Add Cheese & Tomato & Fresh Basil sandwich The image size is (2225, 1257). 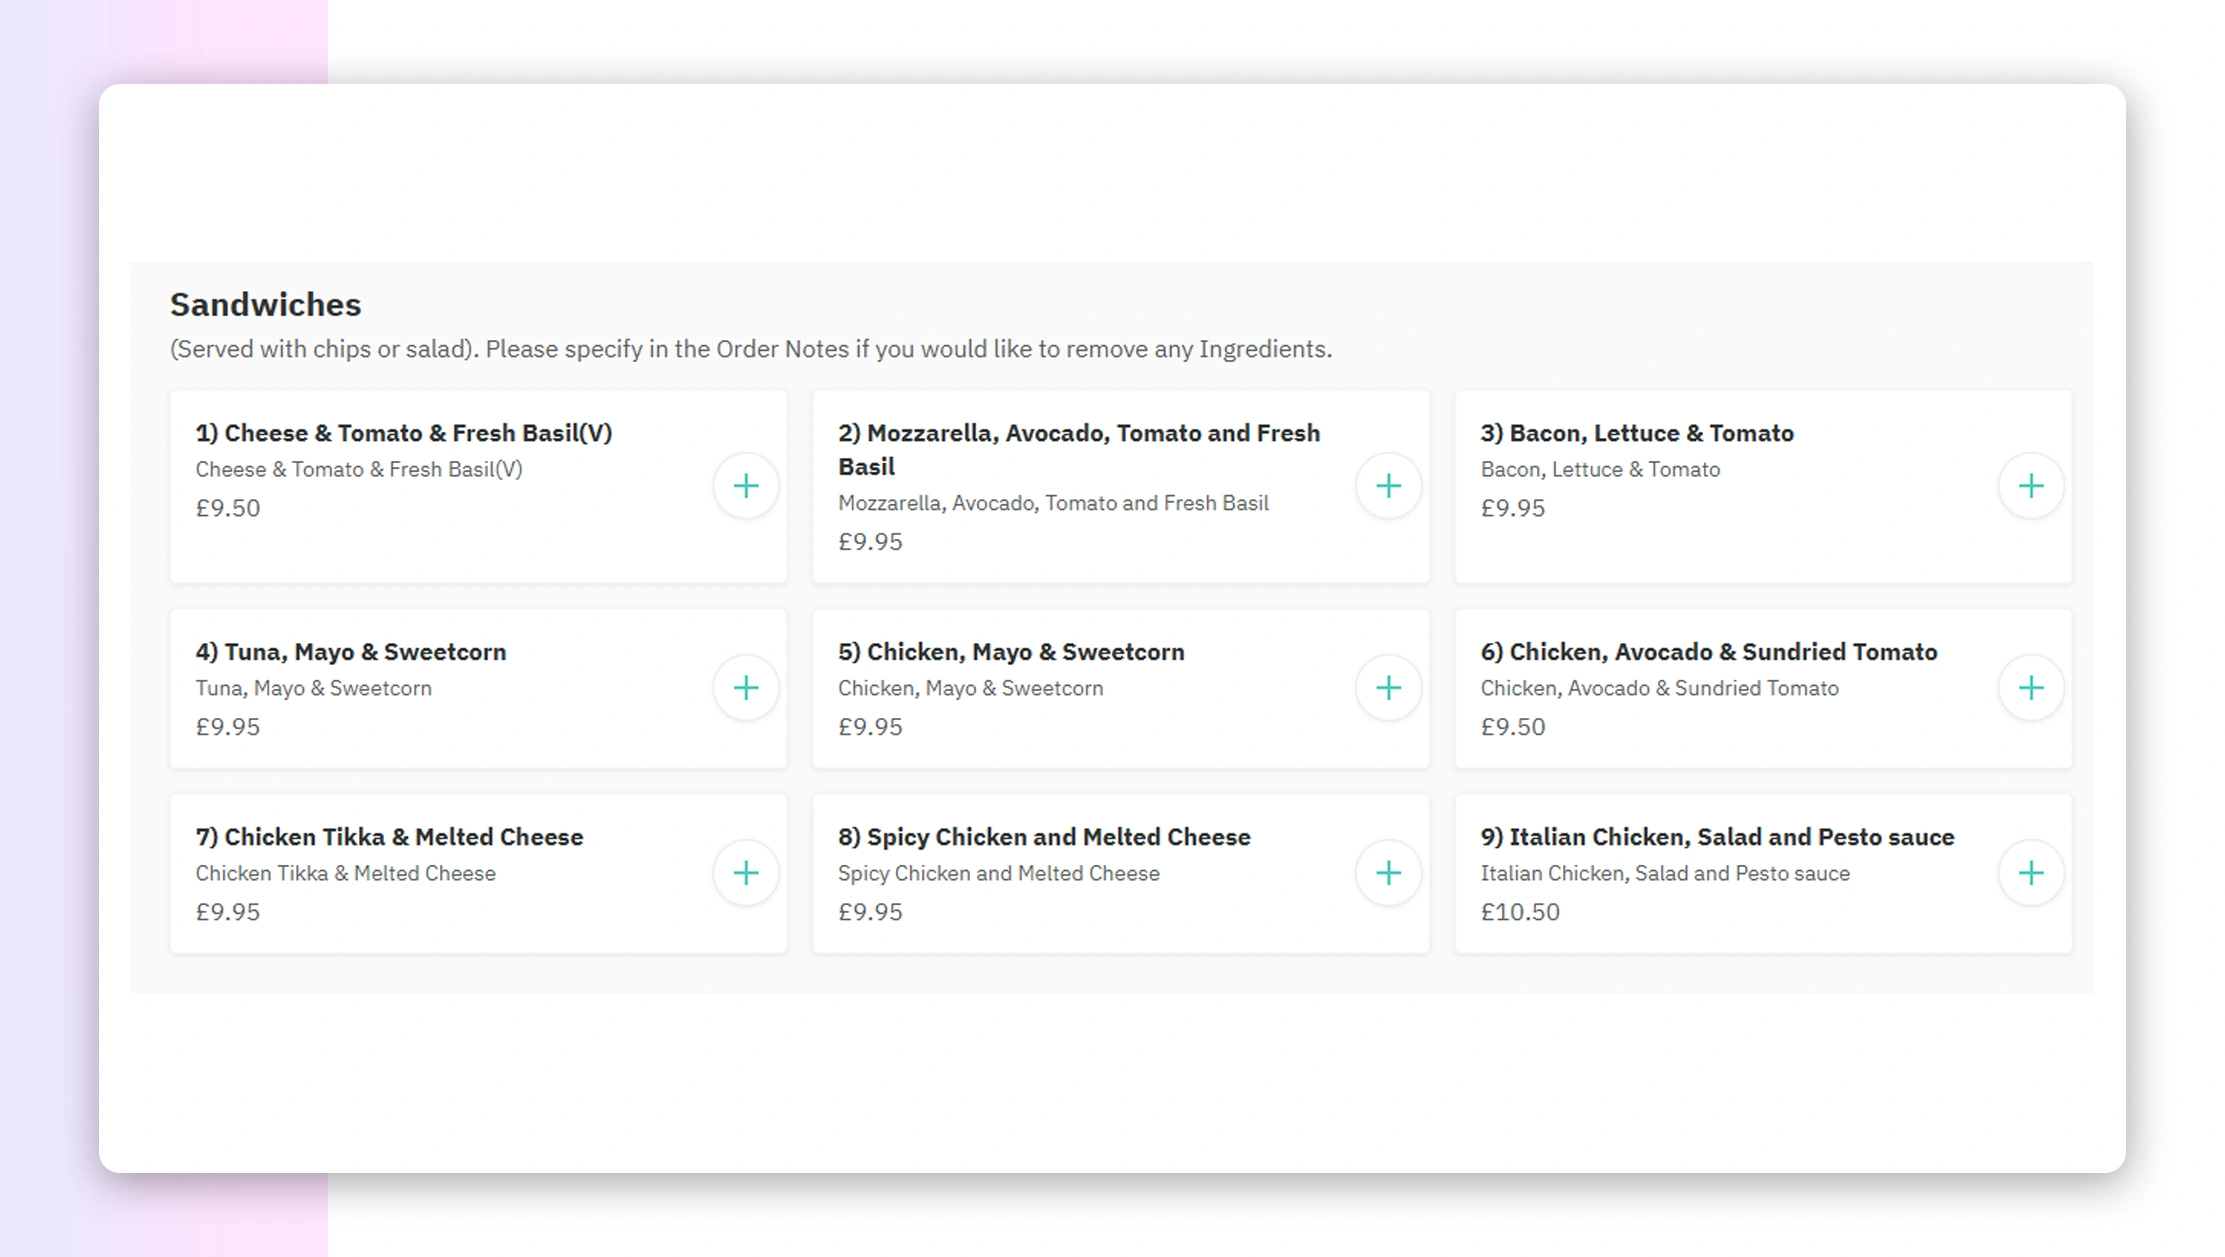pyautogui.click(x=745, y=486)
